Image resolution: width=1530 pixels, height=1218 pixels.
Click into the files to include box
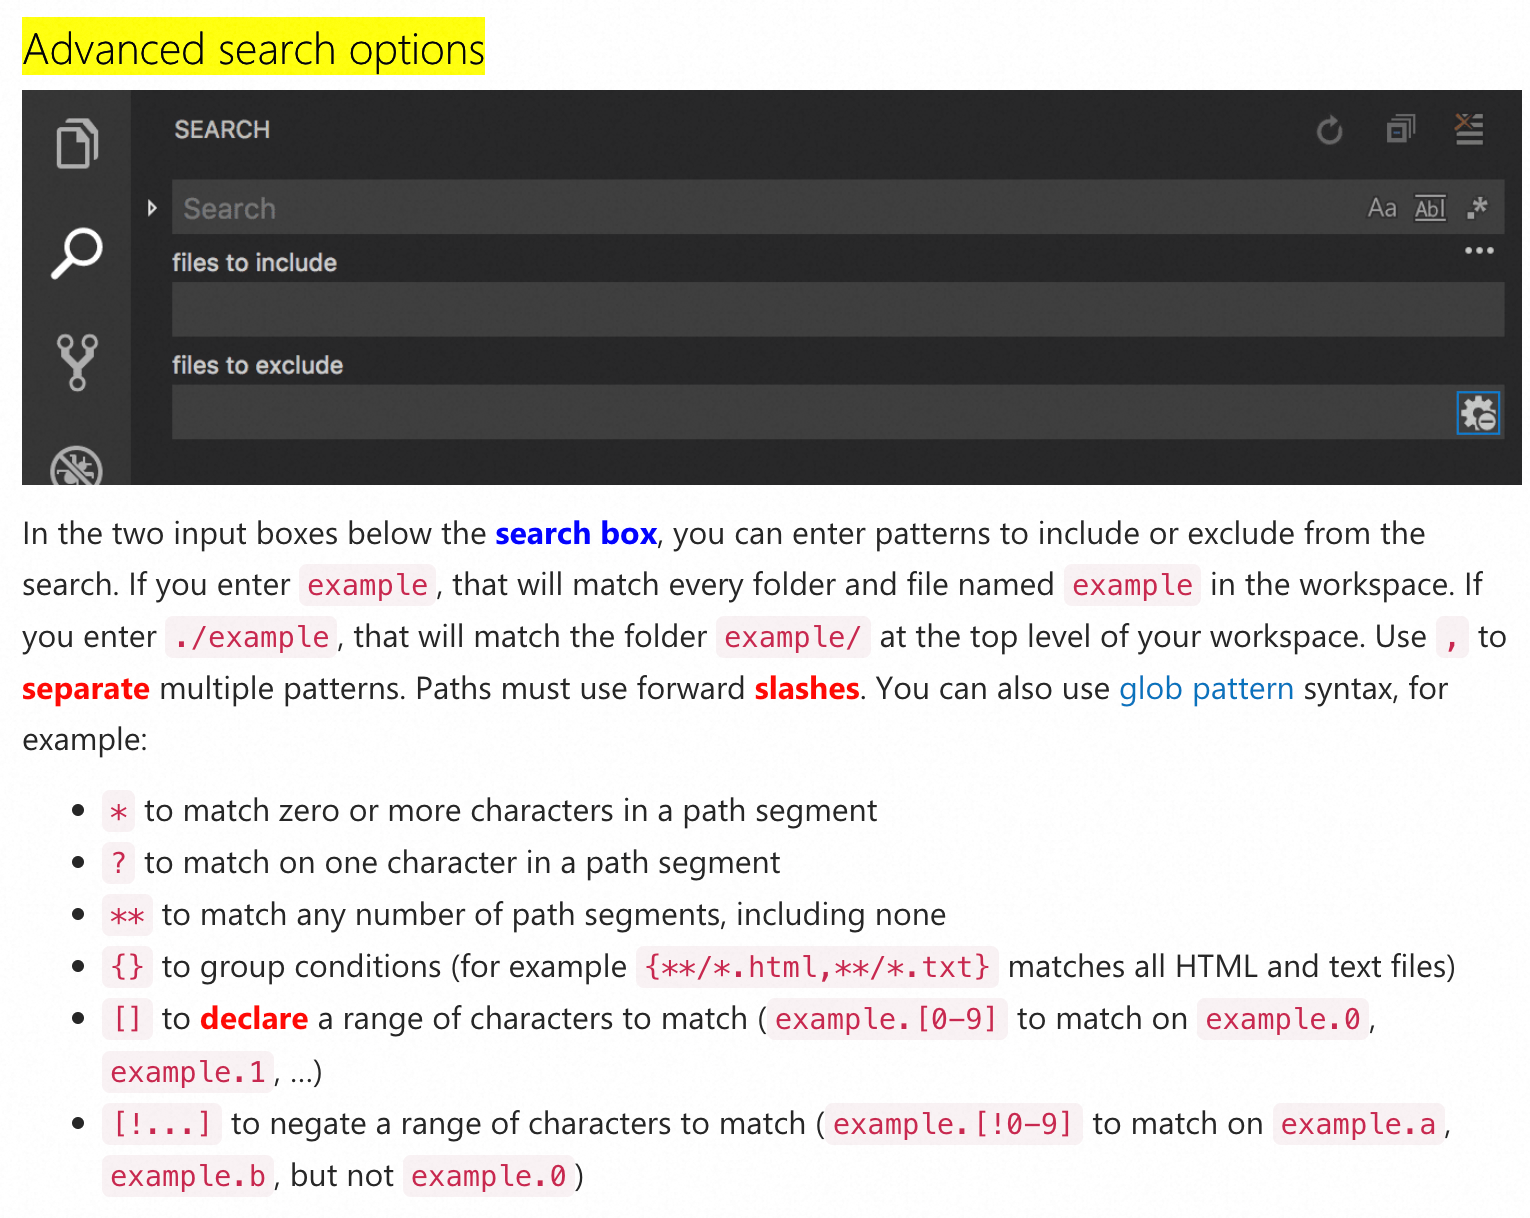[x=836, y=310]
